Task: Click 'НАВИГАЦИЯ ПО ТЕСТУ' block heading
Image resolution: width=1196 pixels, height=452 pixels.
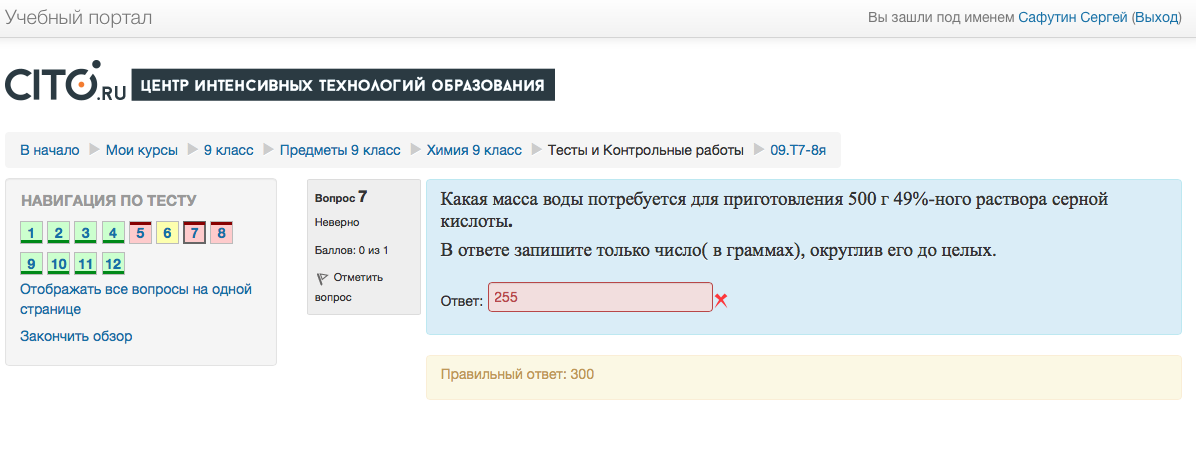Action: tap(108, 200)
